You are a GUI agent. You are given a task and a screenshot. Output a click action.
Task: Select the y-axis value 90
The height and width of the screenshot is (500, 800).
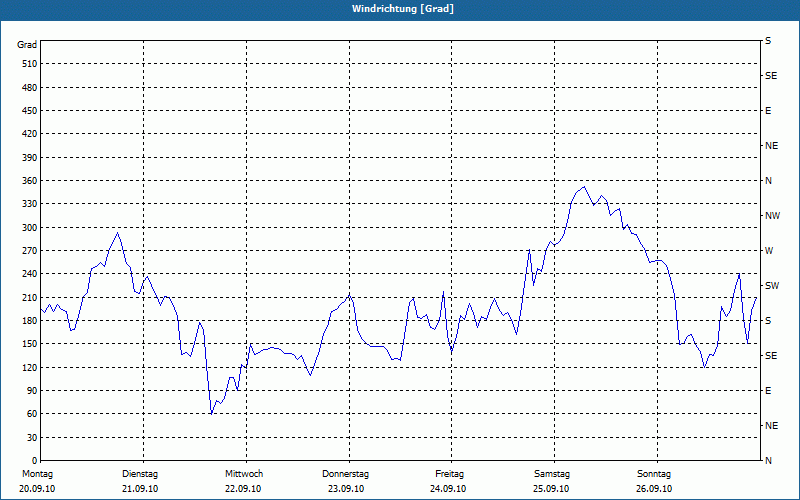[x=32, y=391]
